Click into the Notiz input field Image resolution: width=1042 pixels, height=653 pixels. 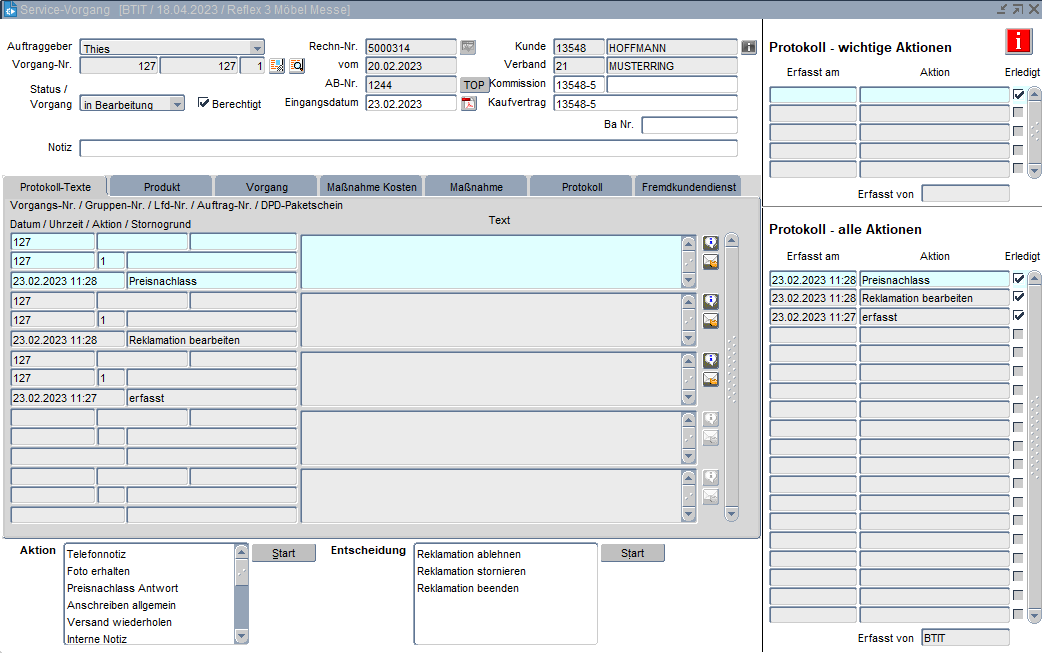point(408,148)
